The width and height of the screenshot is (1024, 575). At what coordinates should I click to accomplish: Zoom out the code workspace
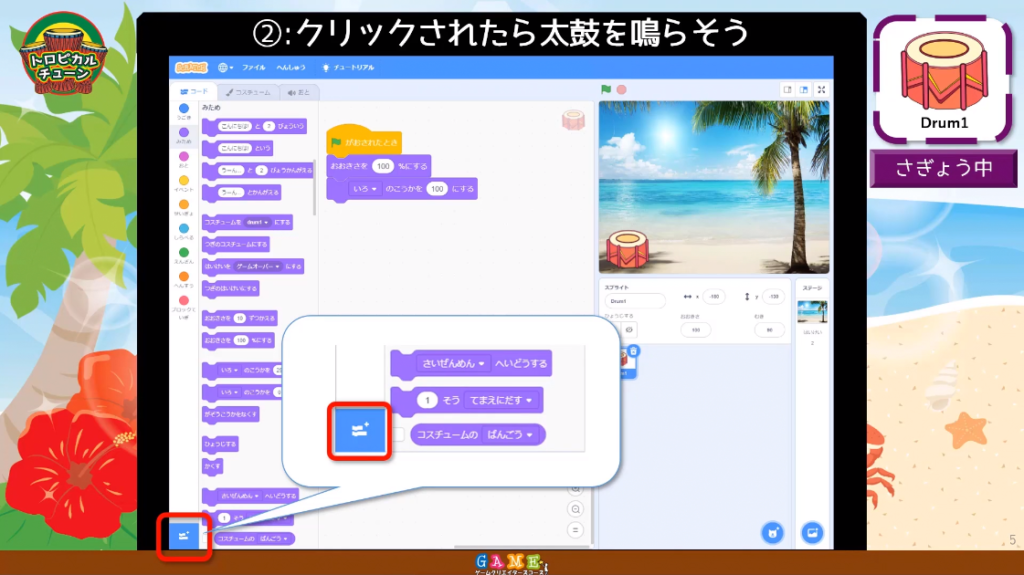(x=575, y=509)
